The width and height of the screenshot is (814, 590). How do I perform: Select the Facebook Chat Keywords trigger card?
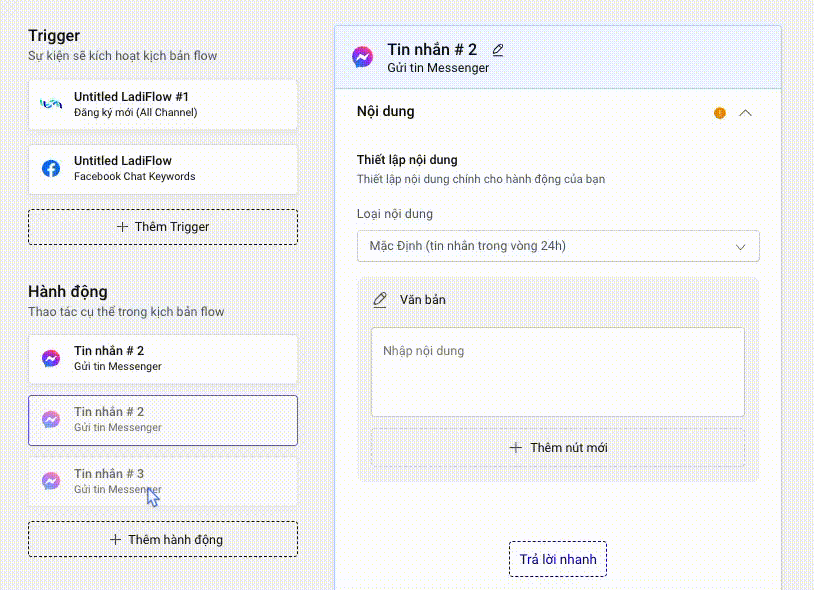click(x=163, y=169)
